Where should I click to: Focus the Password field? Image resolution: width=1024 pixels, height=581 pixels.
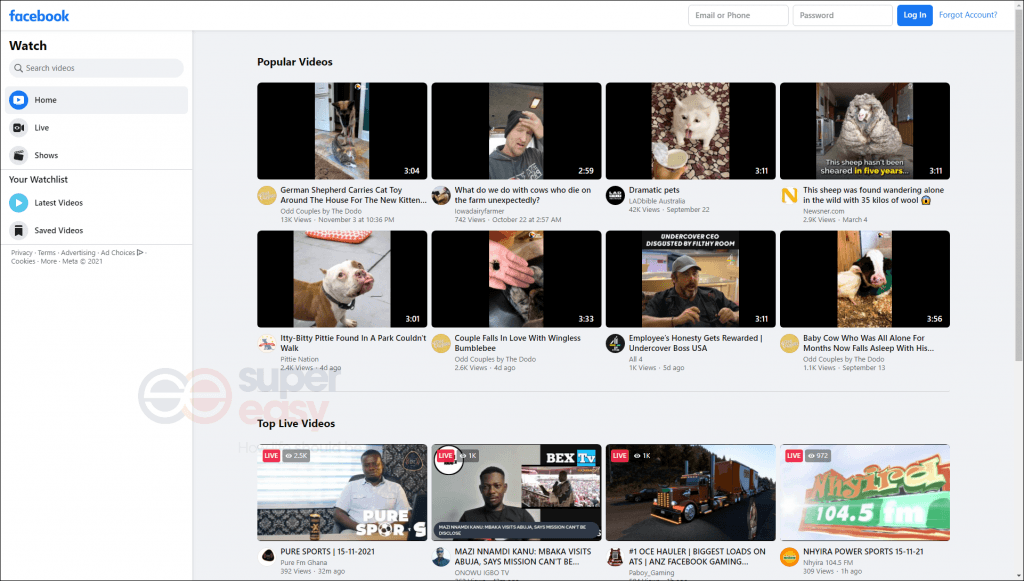click(x=842, y=15)
